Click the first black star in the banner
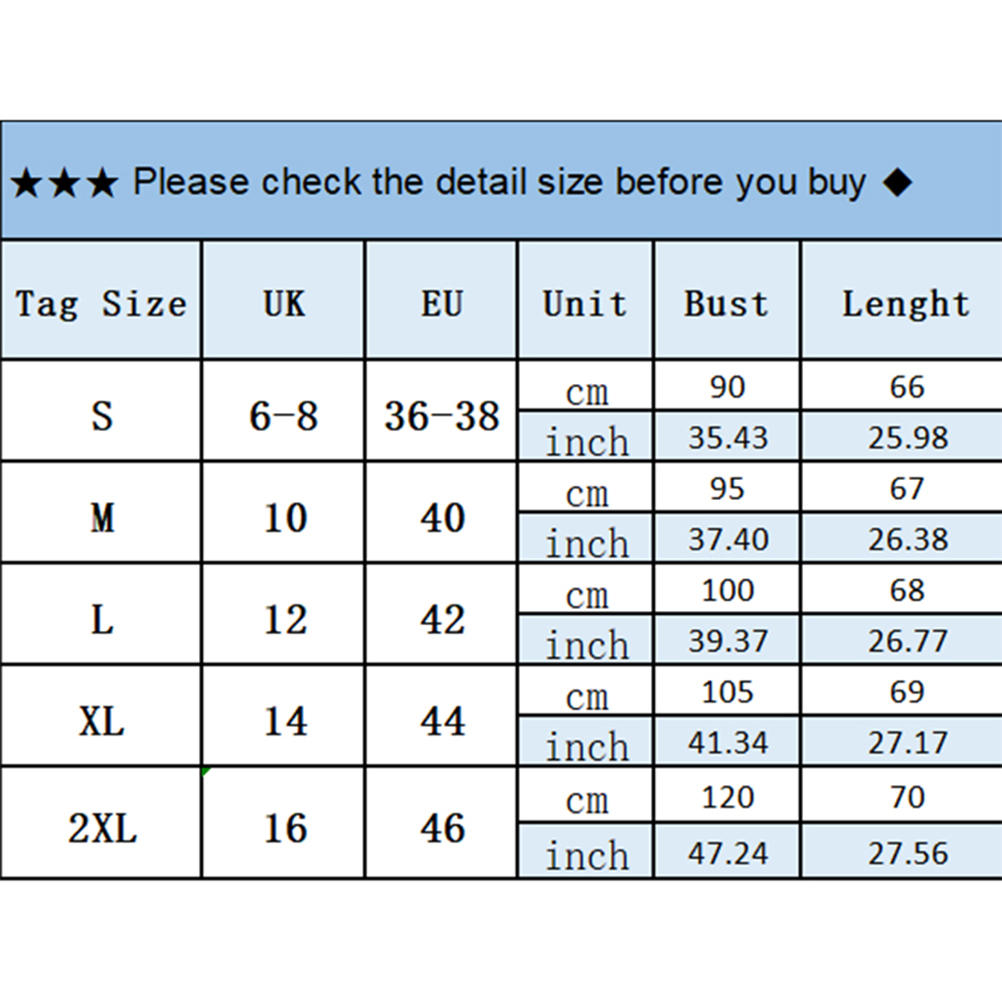The width and height of the screenshot is (1002, 1002). coord(27,184)
